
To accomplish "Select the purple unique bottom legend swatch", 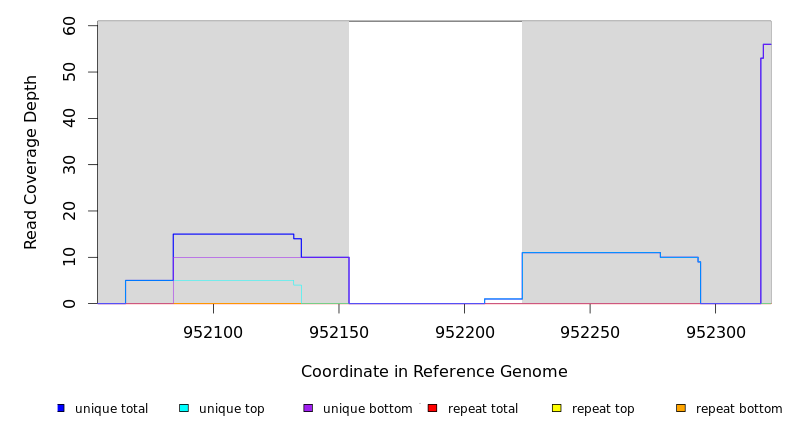I will click(x=308, y=408).
